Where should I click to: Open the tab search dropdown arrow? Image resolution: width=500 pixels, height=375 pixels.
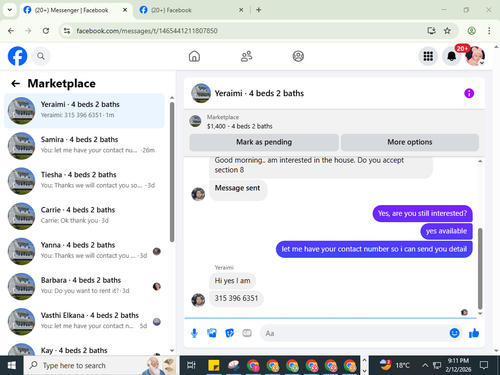[10, 10]
